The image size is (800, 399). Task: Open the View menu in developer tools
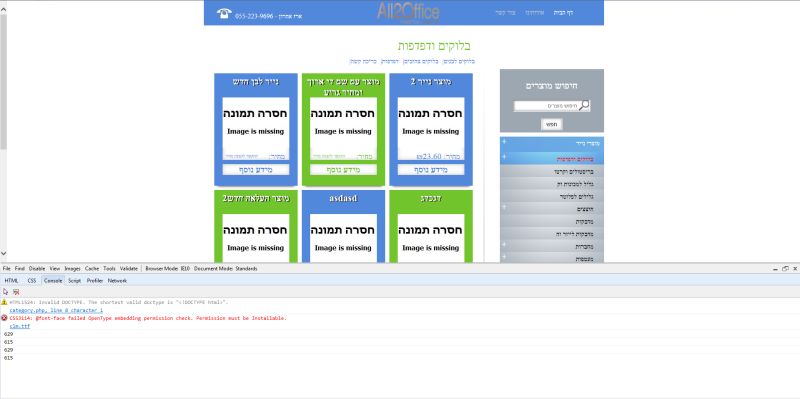pos(55,268)
